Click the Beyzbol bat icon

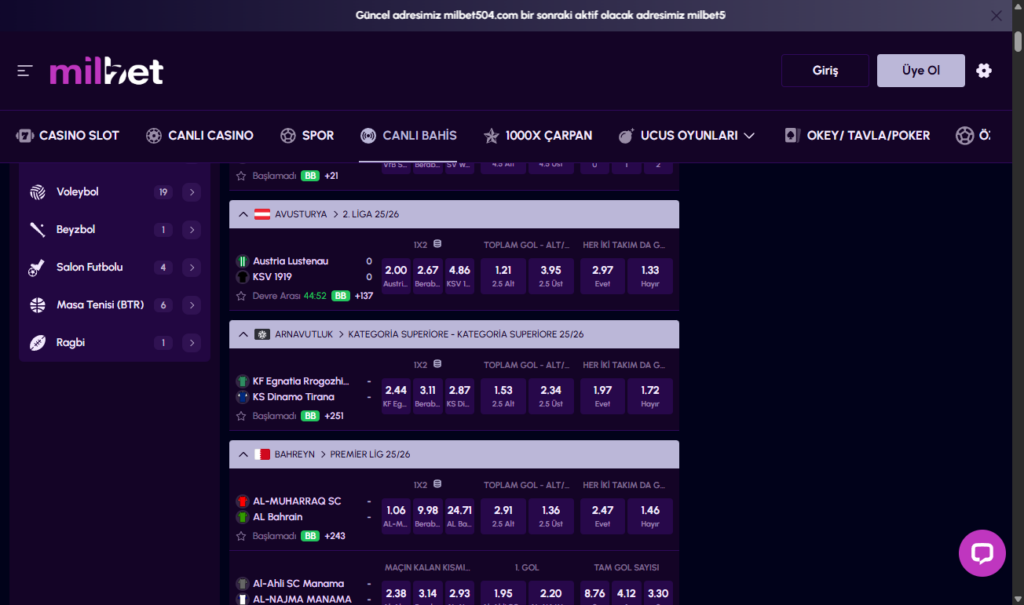(x=37, y=229)
